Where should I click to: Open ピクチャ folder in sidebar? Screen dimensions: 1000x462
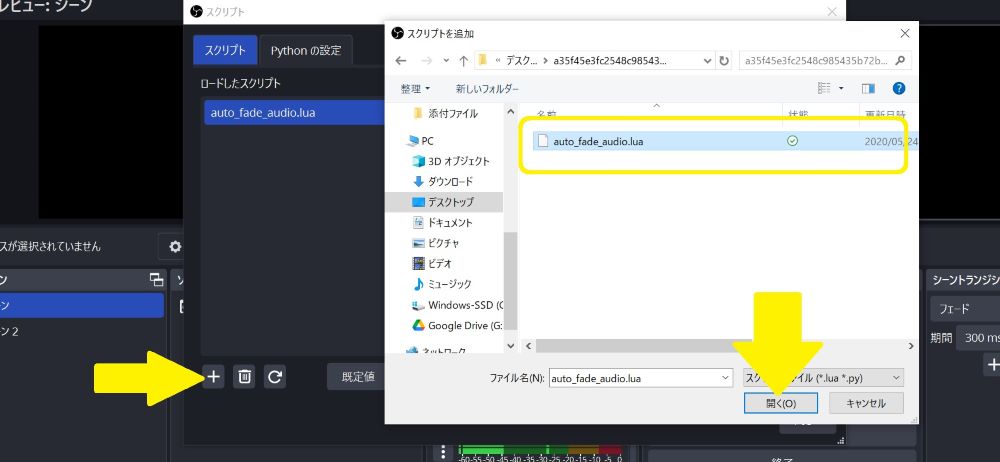click(436, 243)
